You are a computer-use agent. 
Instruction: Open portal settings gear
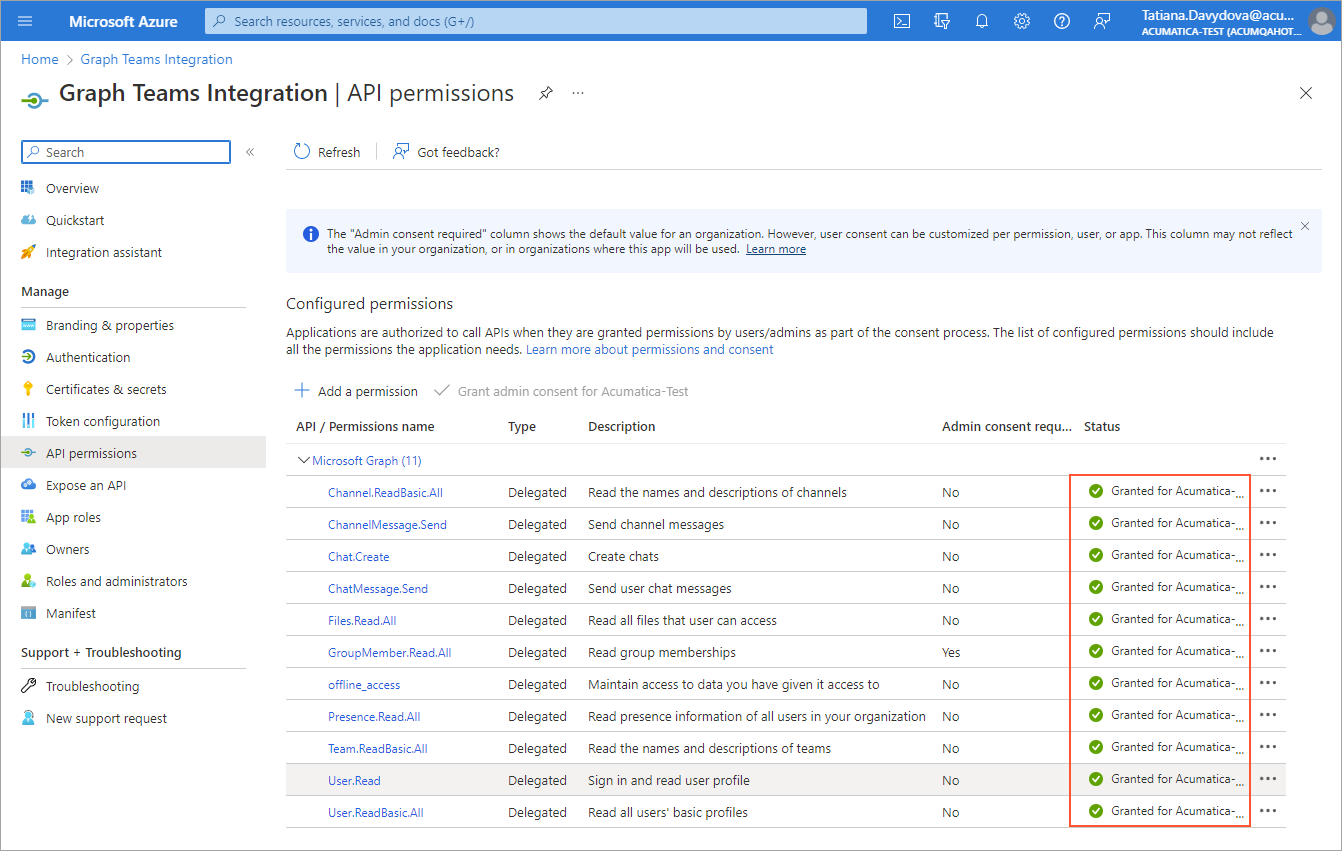click(1021, 21)
